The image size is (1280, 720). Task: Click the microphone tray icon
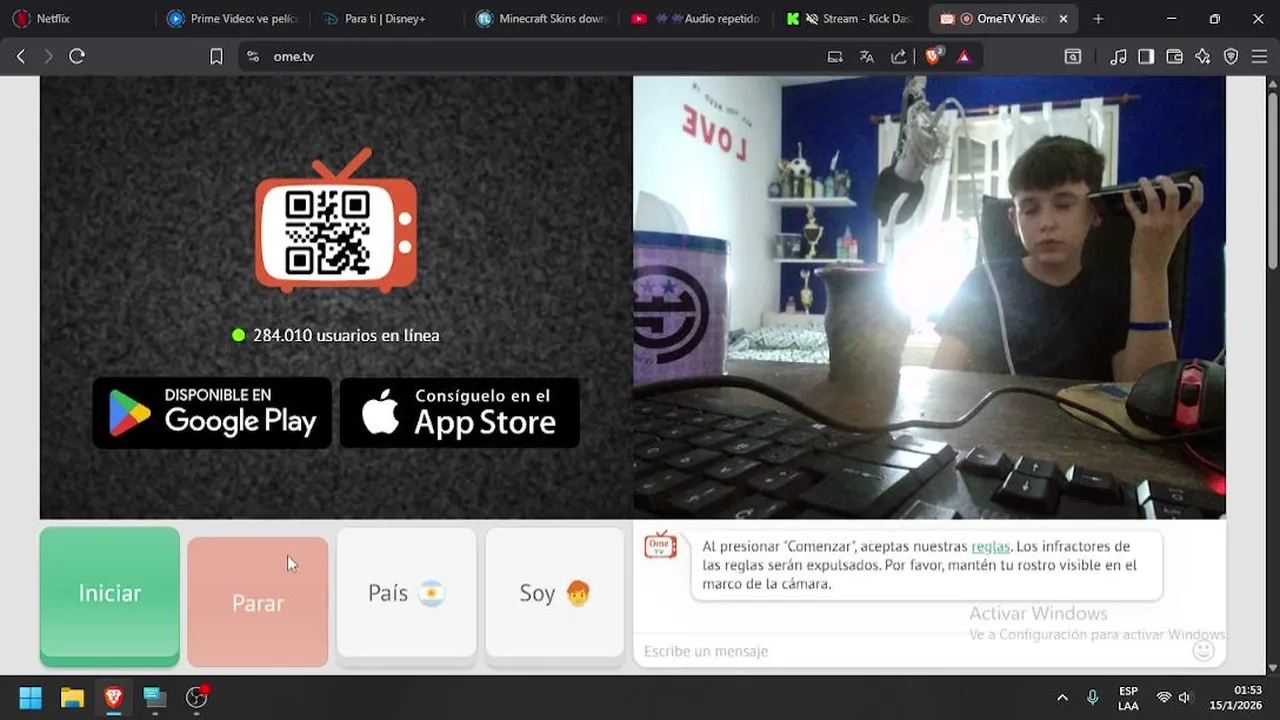(x=1093, y=697)
